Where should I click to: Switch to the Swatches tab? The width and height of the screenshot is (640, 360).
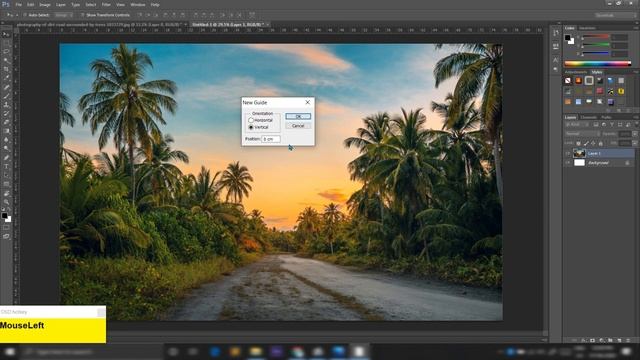click(x=587, y=28)
